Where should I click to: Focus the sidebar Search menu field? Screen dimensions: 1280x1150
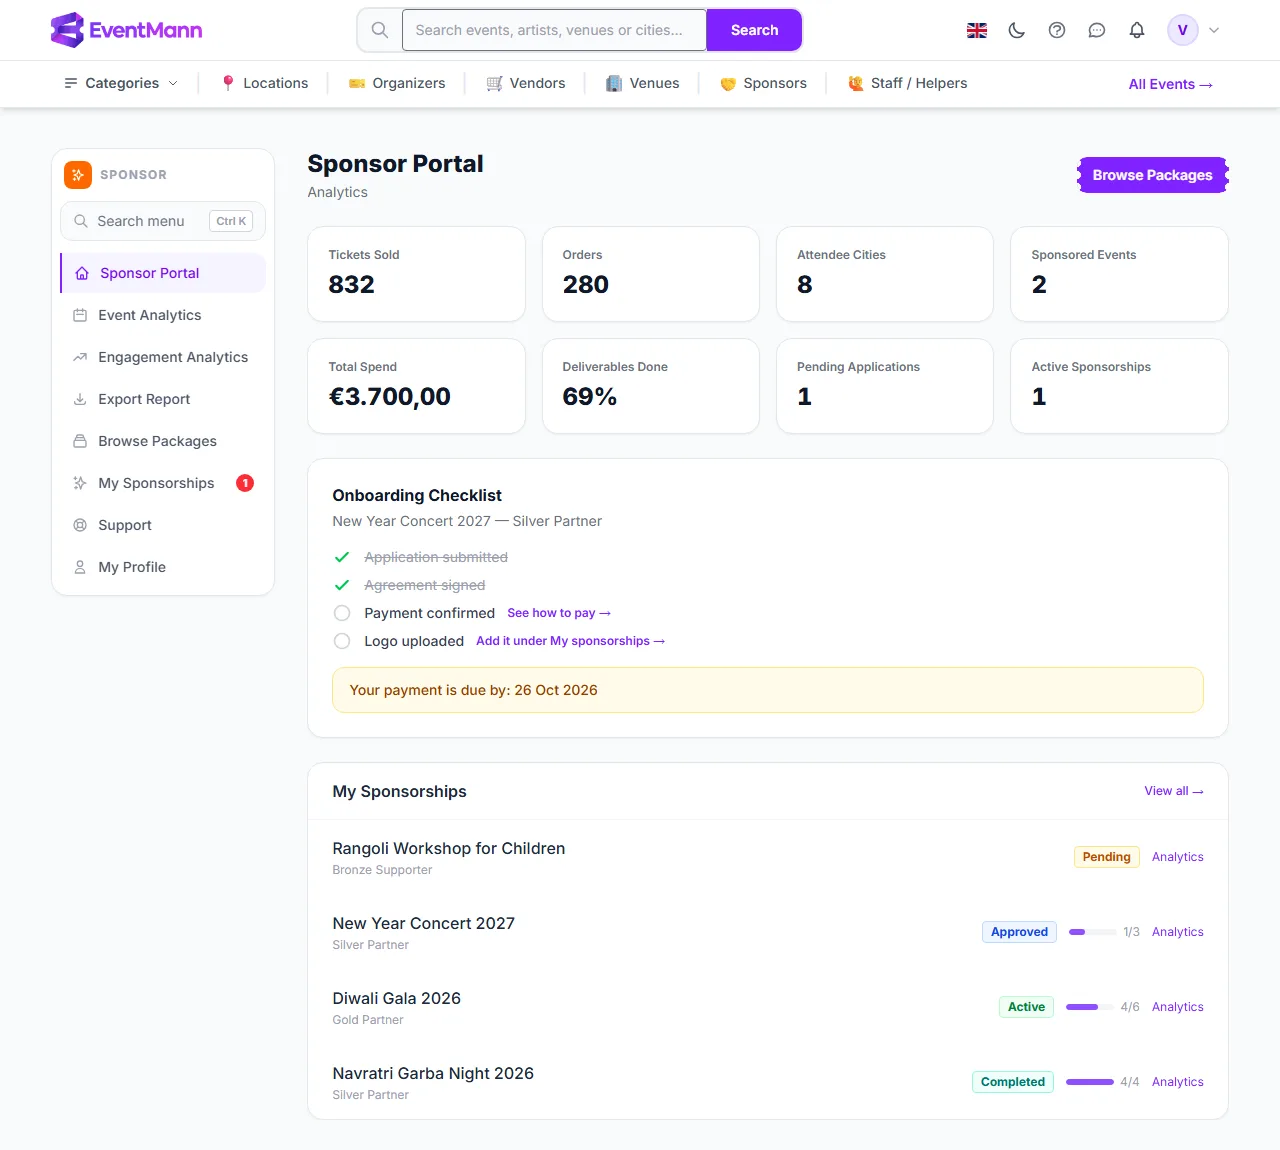click(163, 221)
